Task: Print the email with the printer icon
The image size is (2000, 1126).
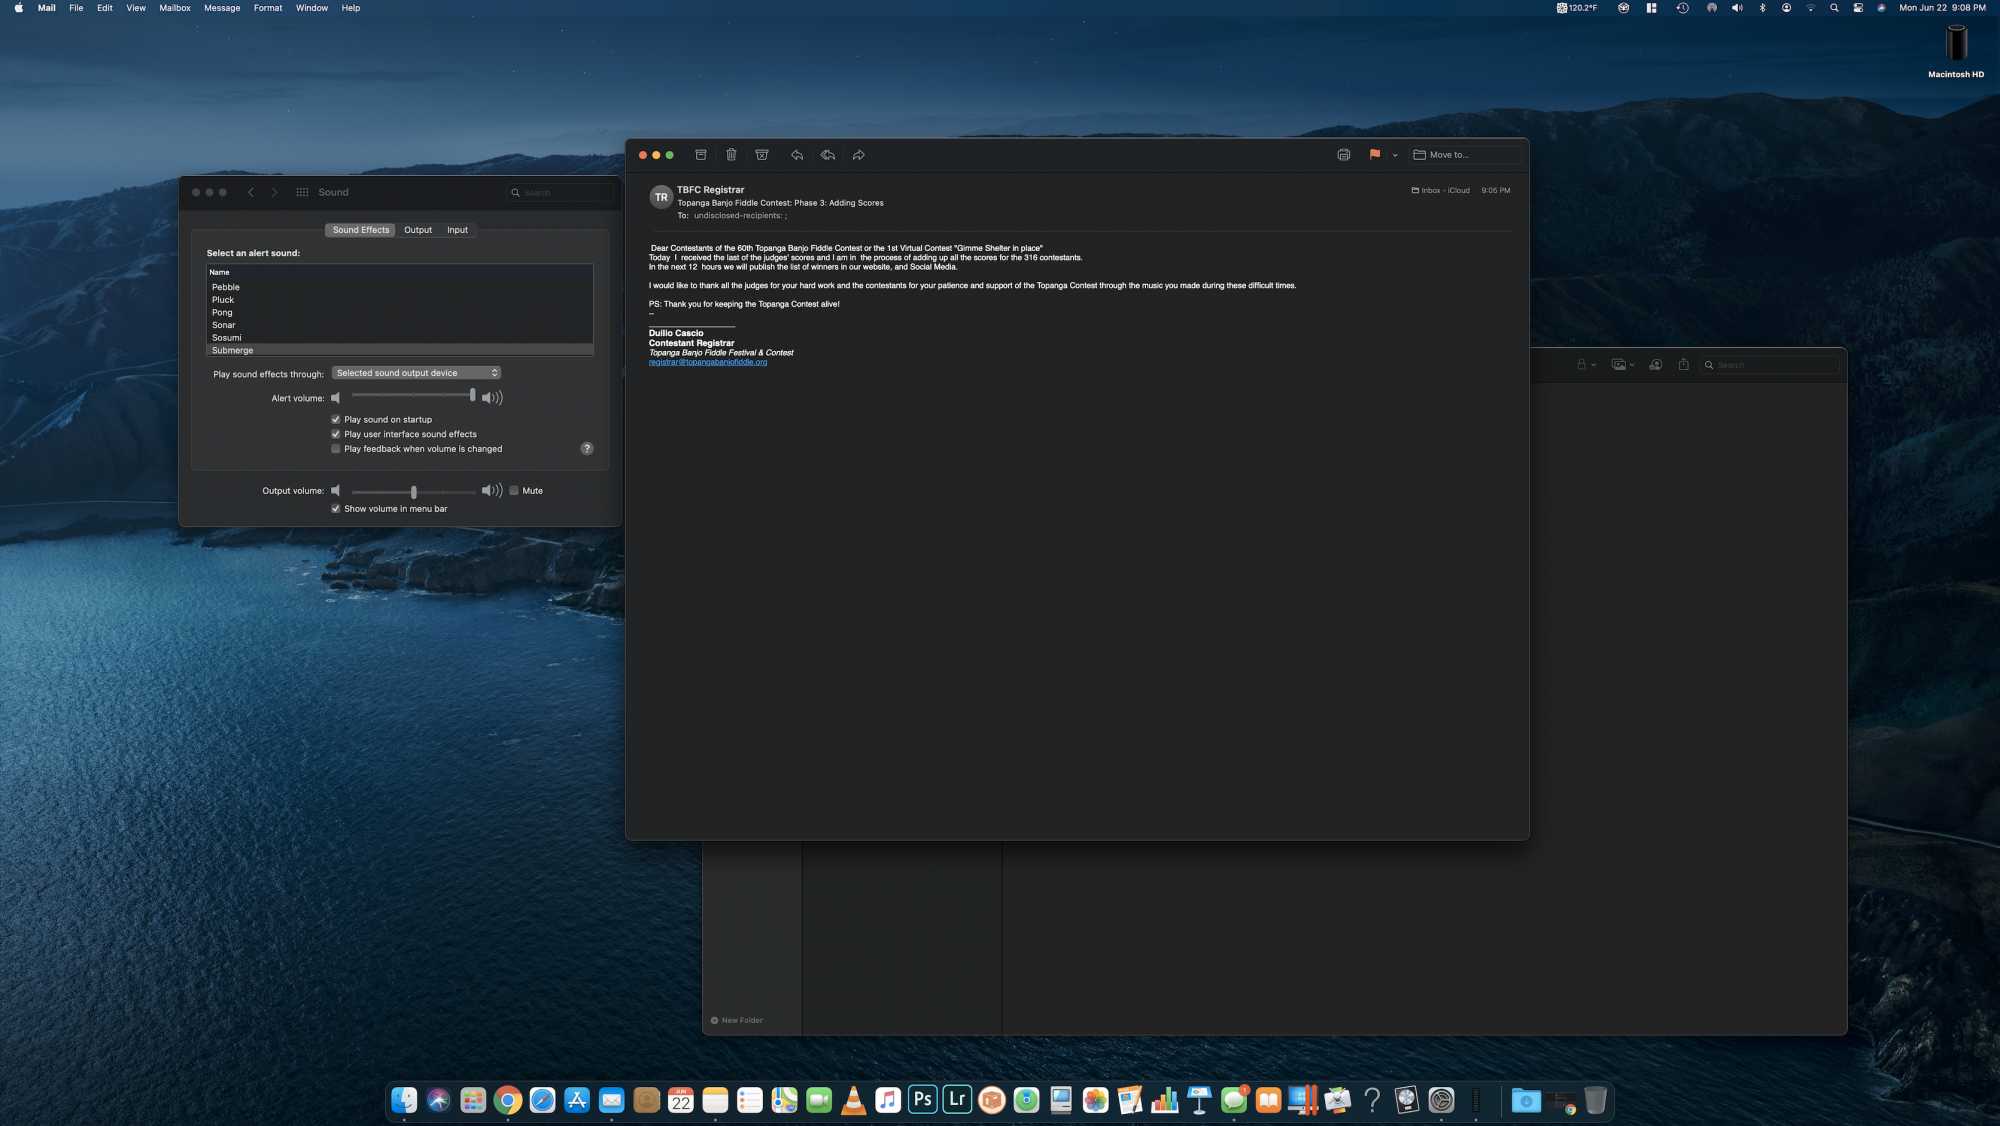Action: click(x=1344, y=155)
